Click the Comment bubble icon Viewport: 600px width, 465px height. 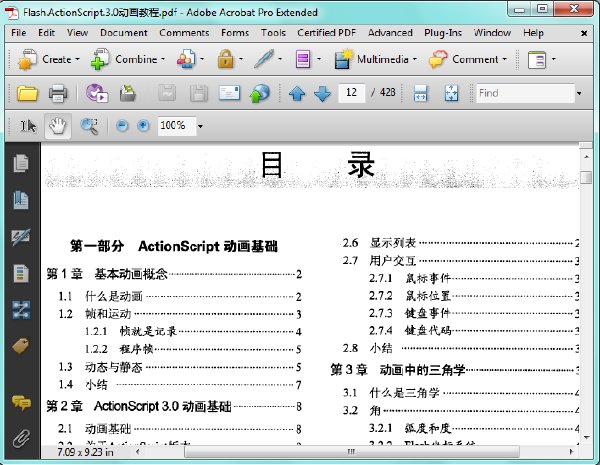[438, 59]
